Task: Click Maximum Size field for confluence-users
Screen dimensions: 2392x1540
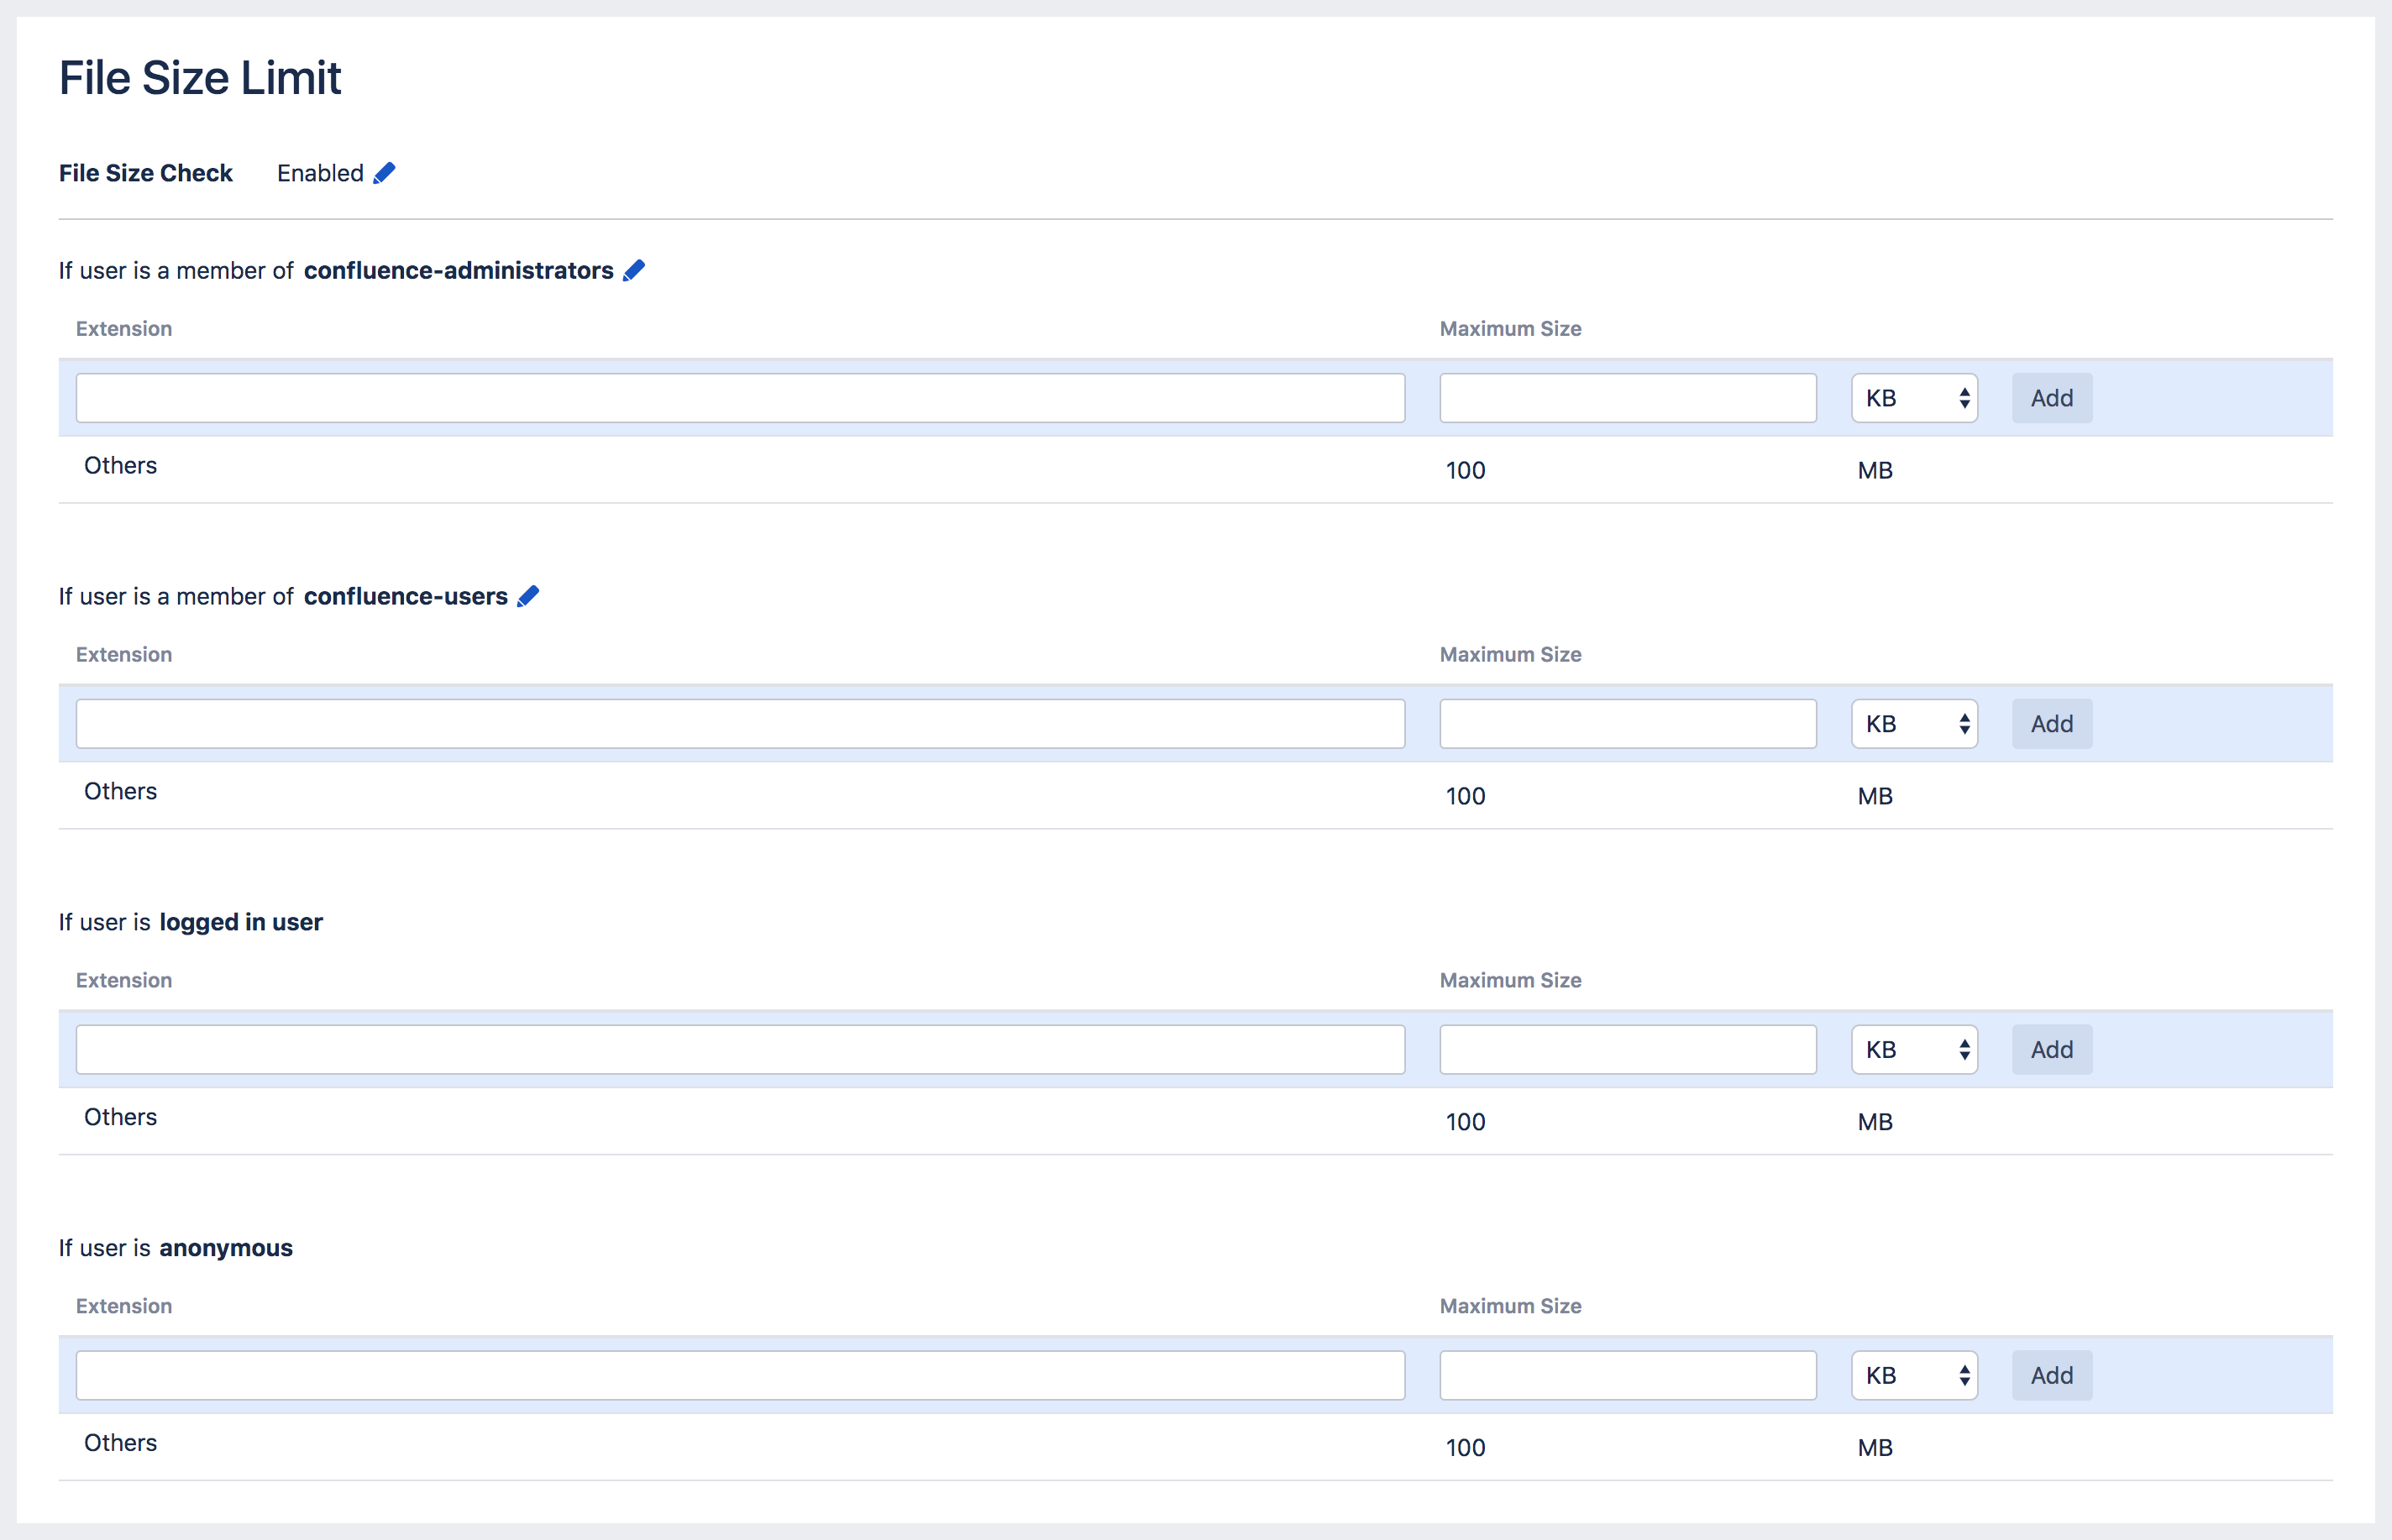Action: [x=1627, y=724]
